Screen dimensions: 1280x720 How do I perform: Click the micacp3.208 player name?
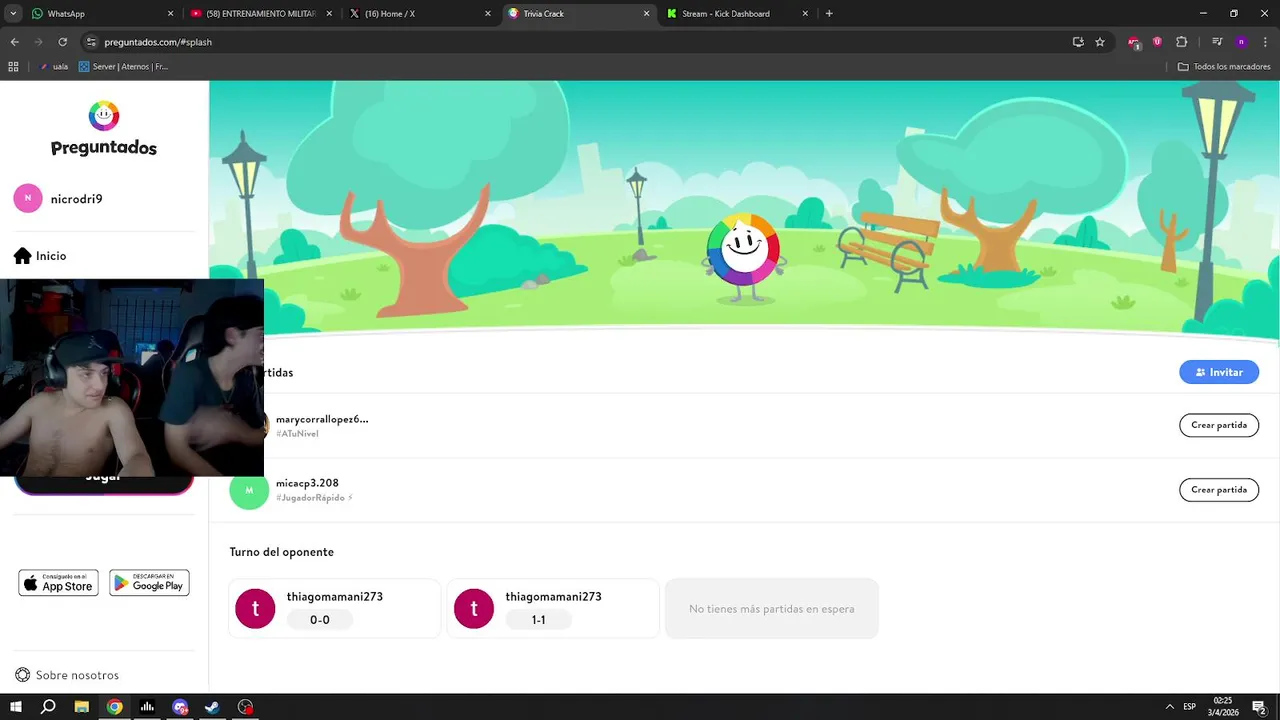pyautogui.click(x=307, y=483)
